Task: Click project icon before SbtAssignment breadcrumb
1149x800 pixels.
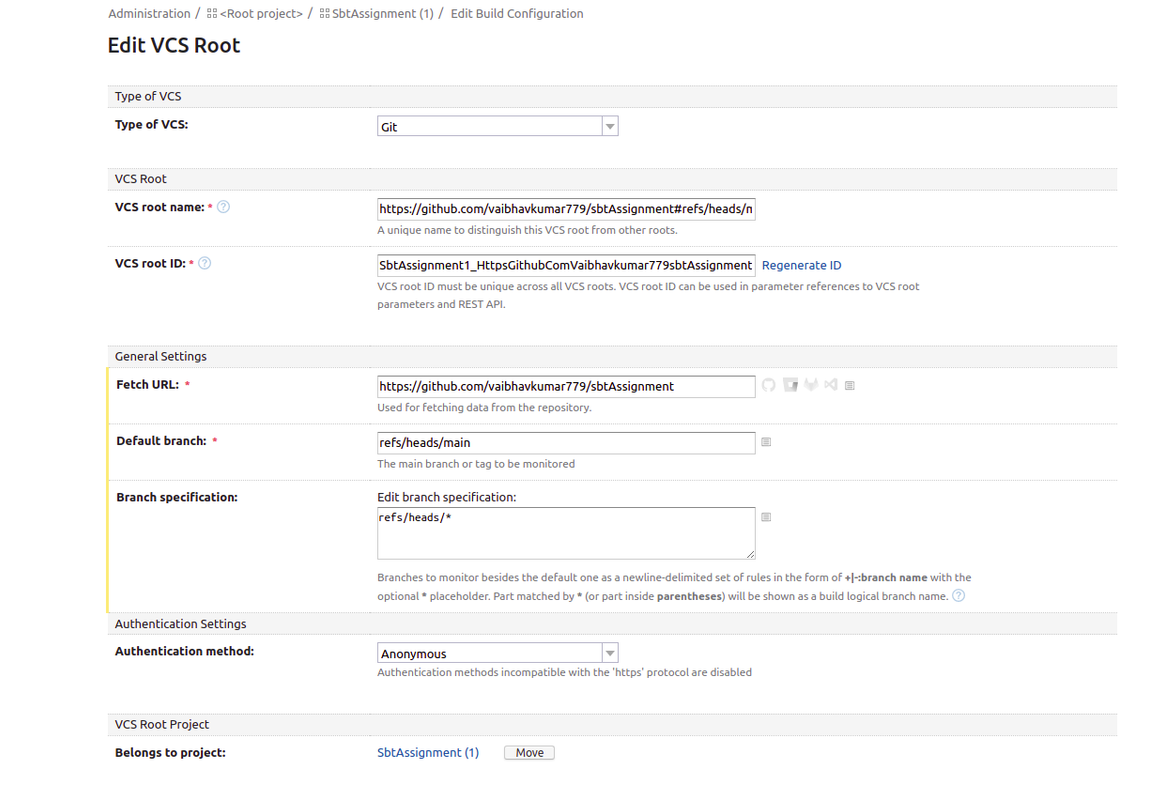Action: (x=325, y=13)
